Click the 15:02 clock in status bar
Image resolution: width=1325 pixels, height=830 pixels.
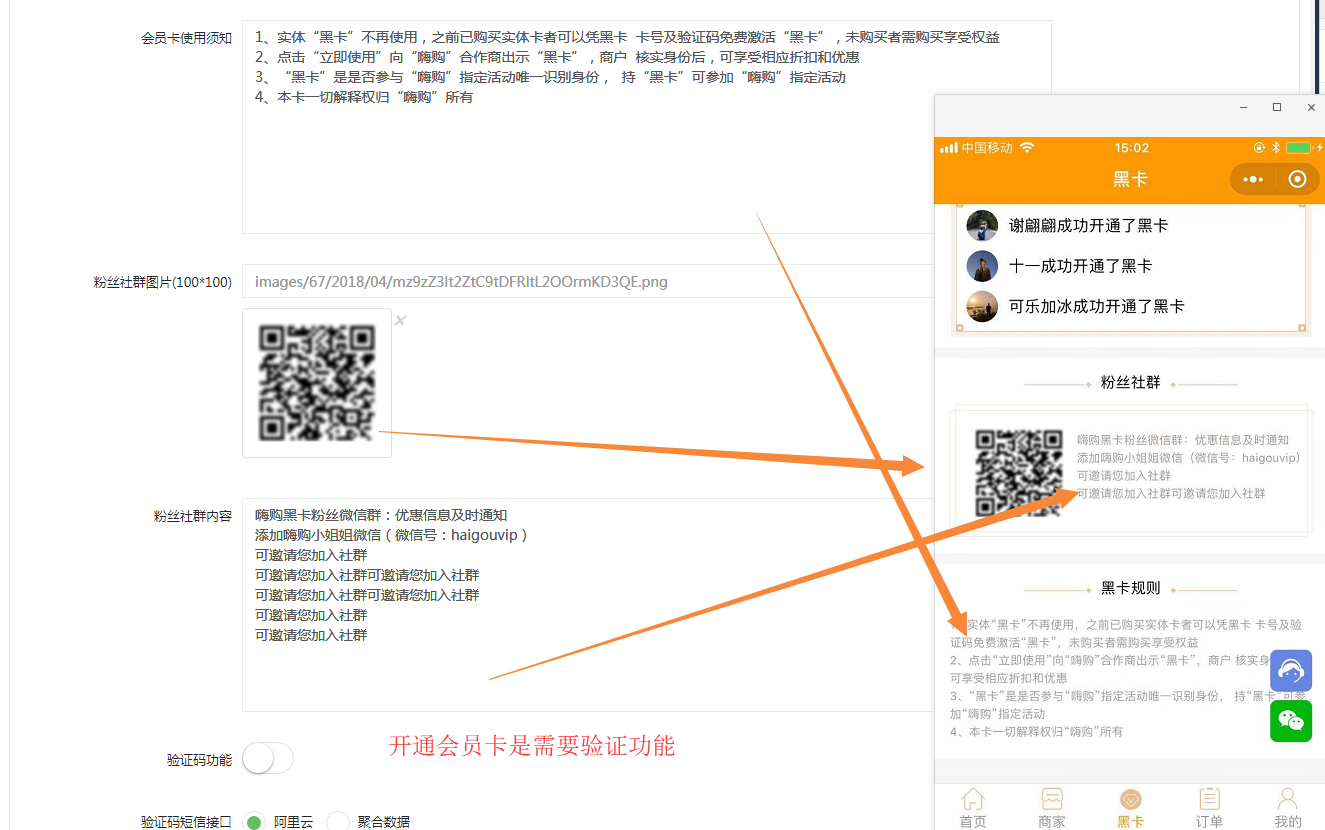click(1132, 148)
